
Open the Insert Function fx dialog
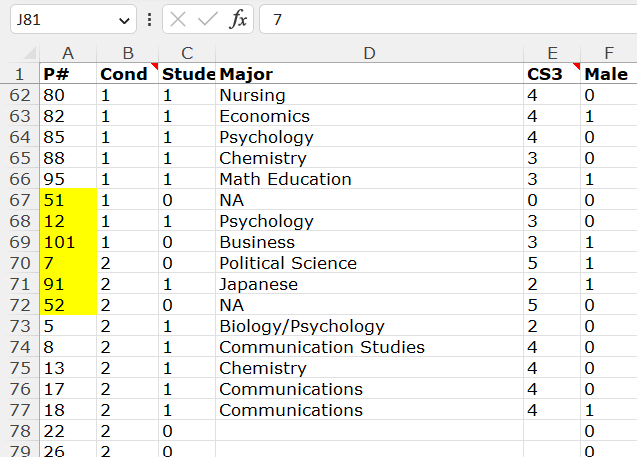click(238, 20)
